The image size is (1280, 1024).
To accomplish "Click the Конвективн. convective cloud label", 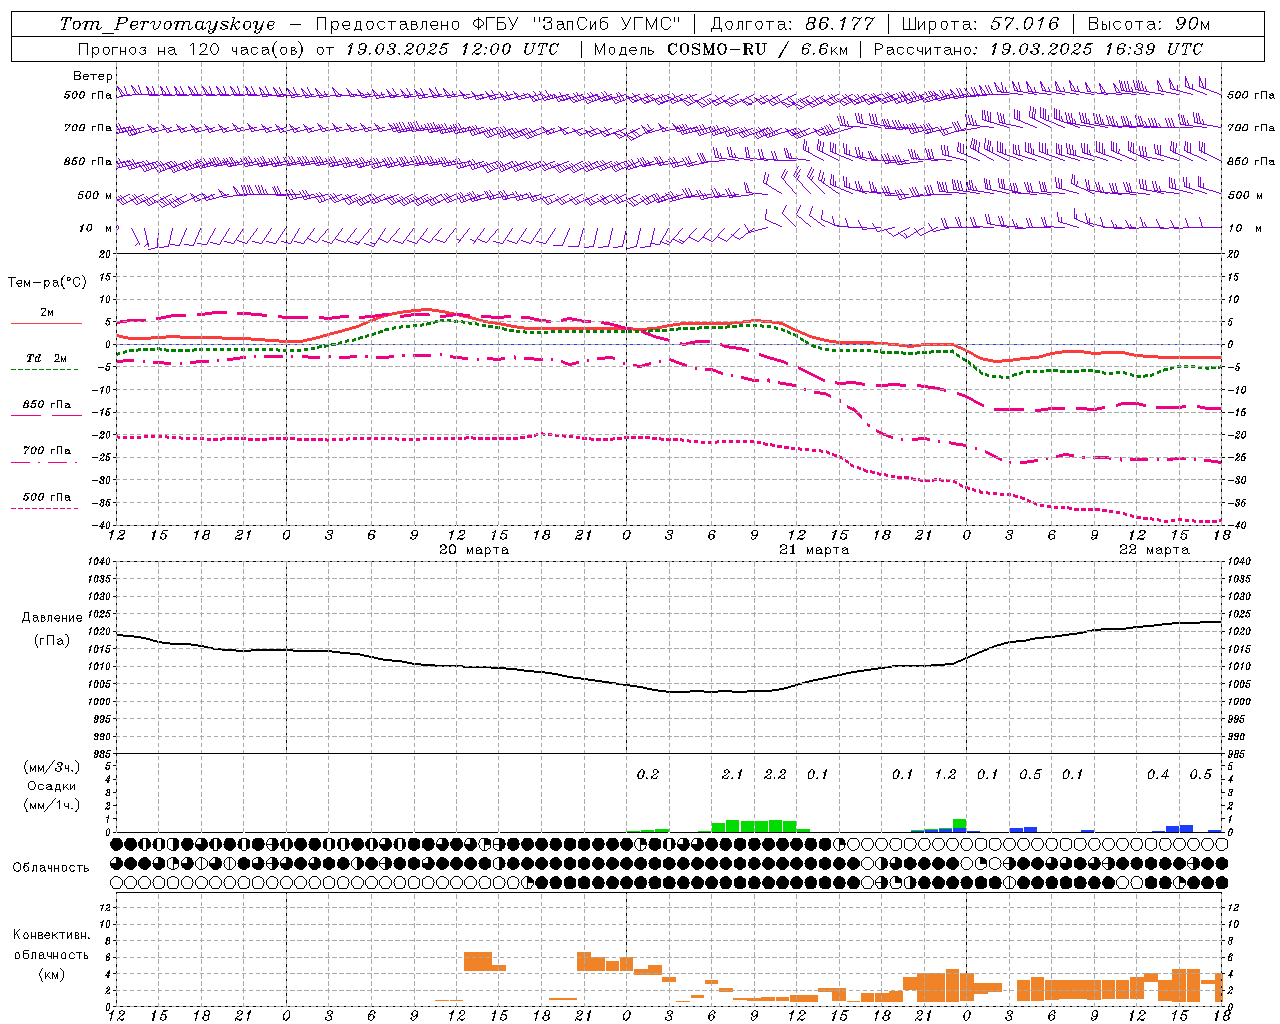I will coord(51,935).
